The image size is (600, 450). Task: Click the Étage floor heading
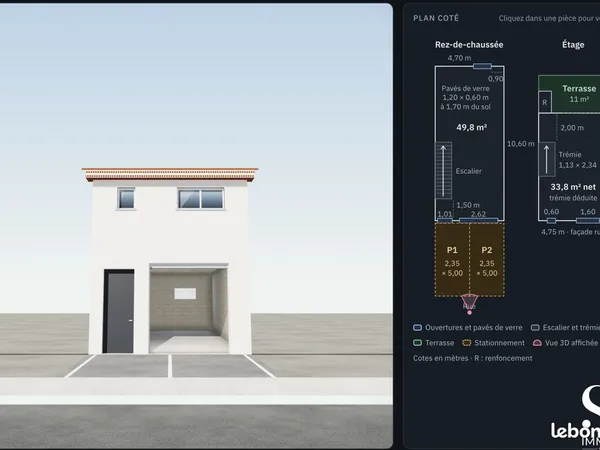pos(573,45)
